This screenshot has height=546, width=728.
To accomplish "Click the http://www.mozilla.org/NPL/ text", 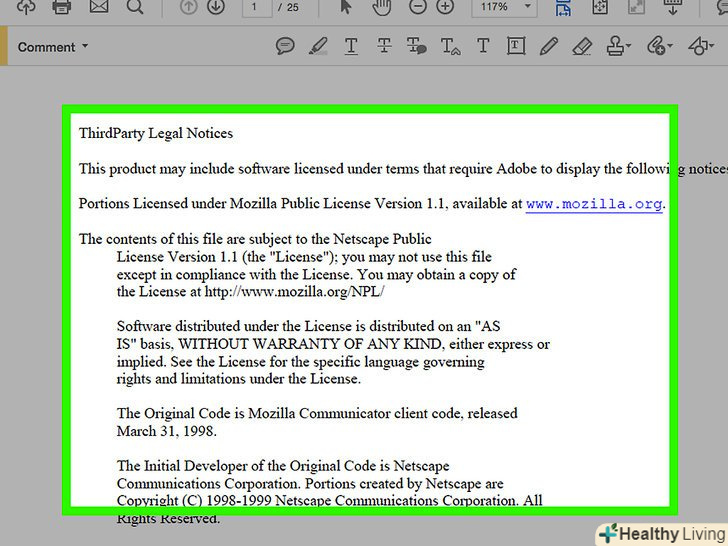I will (294, 292).
